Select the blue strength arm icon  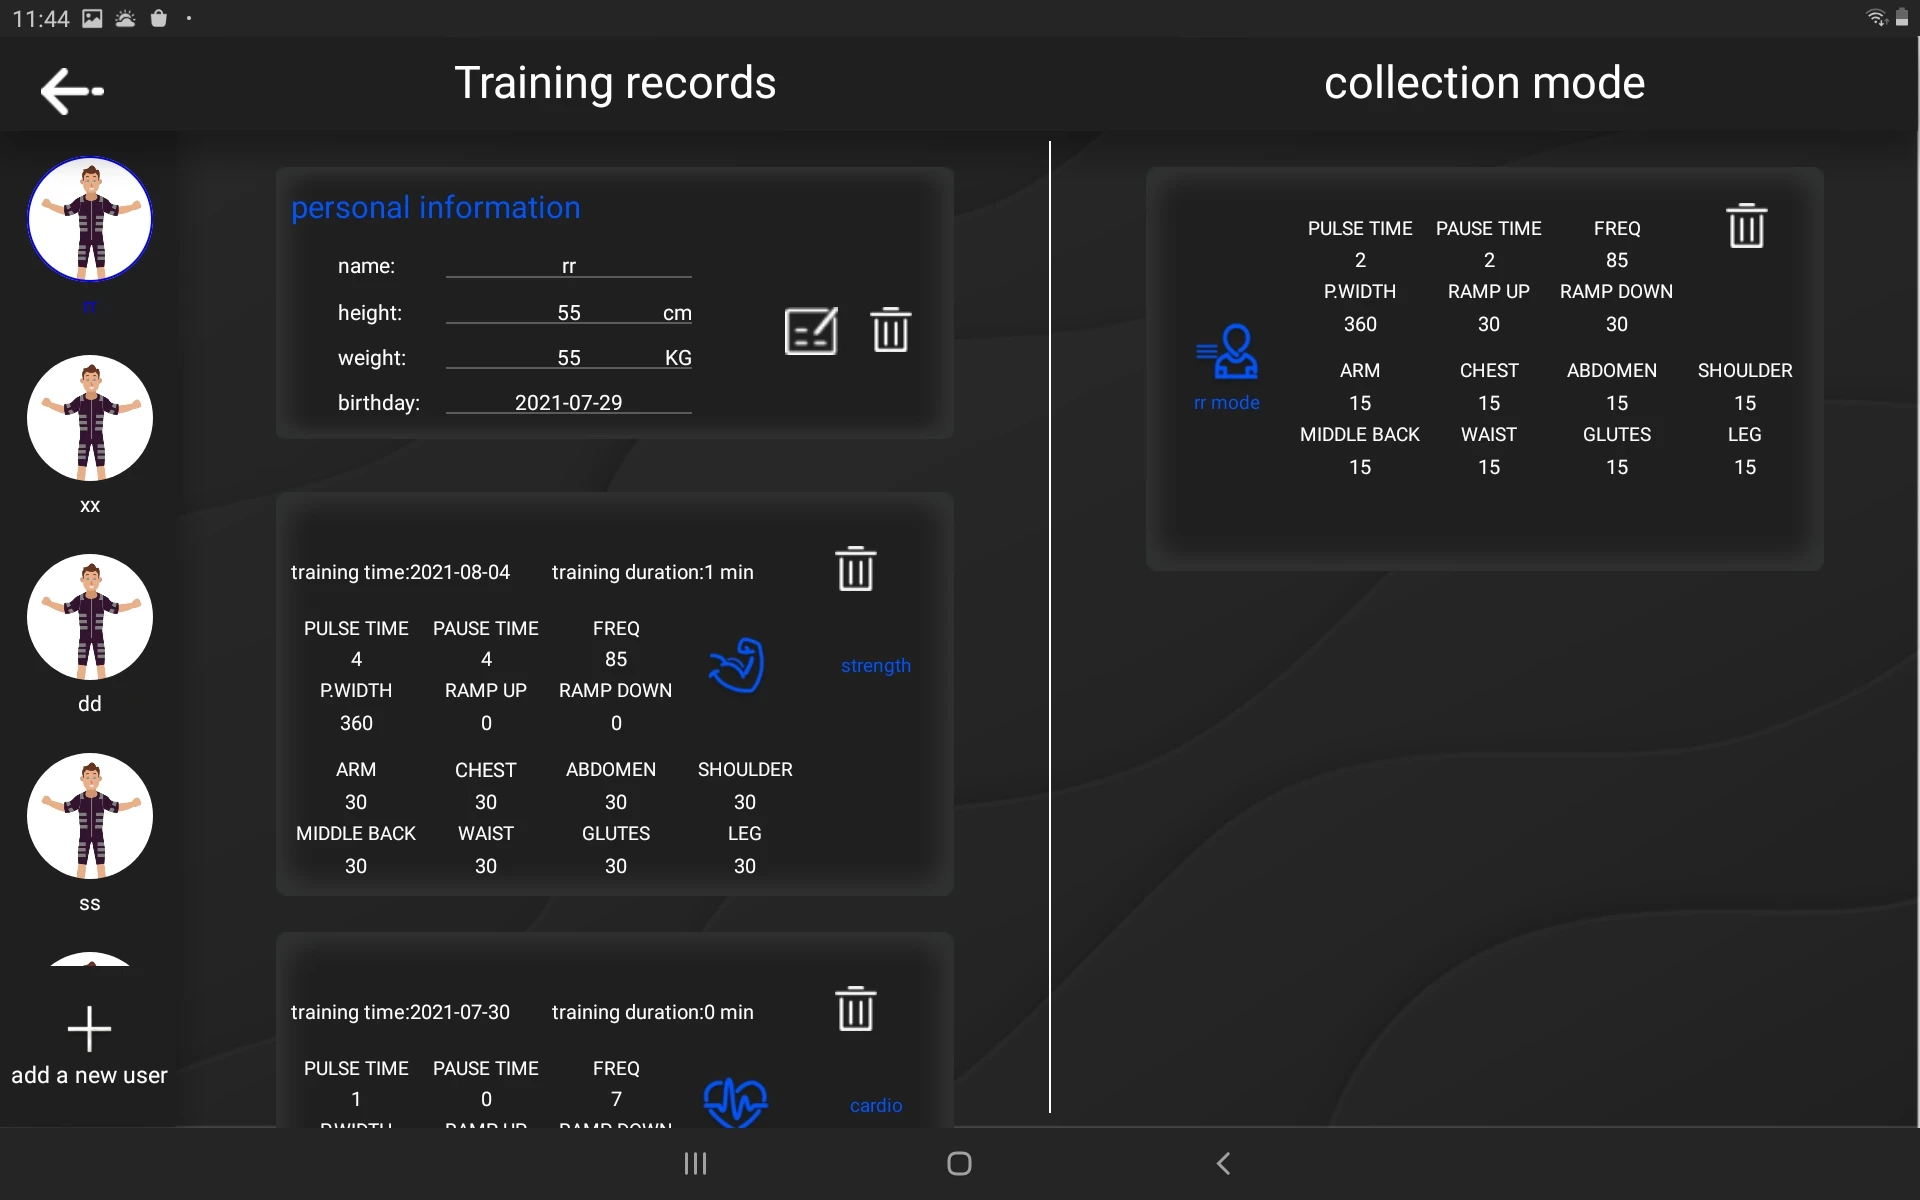(737, 665)
